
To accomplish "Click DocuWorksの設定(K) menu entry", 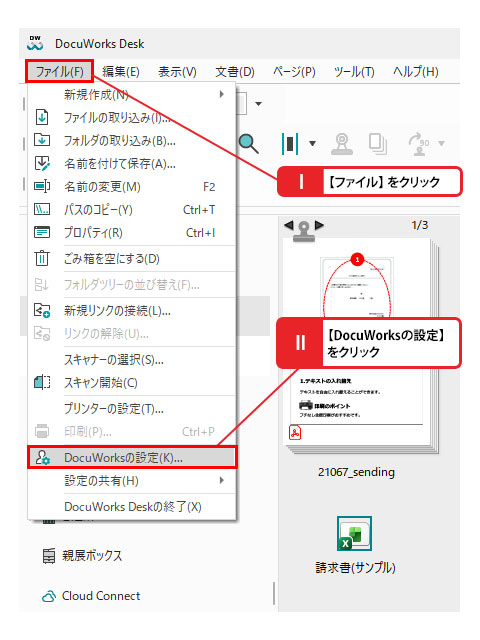I will coord(131,458).
